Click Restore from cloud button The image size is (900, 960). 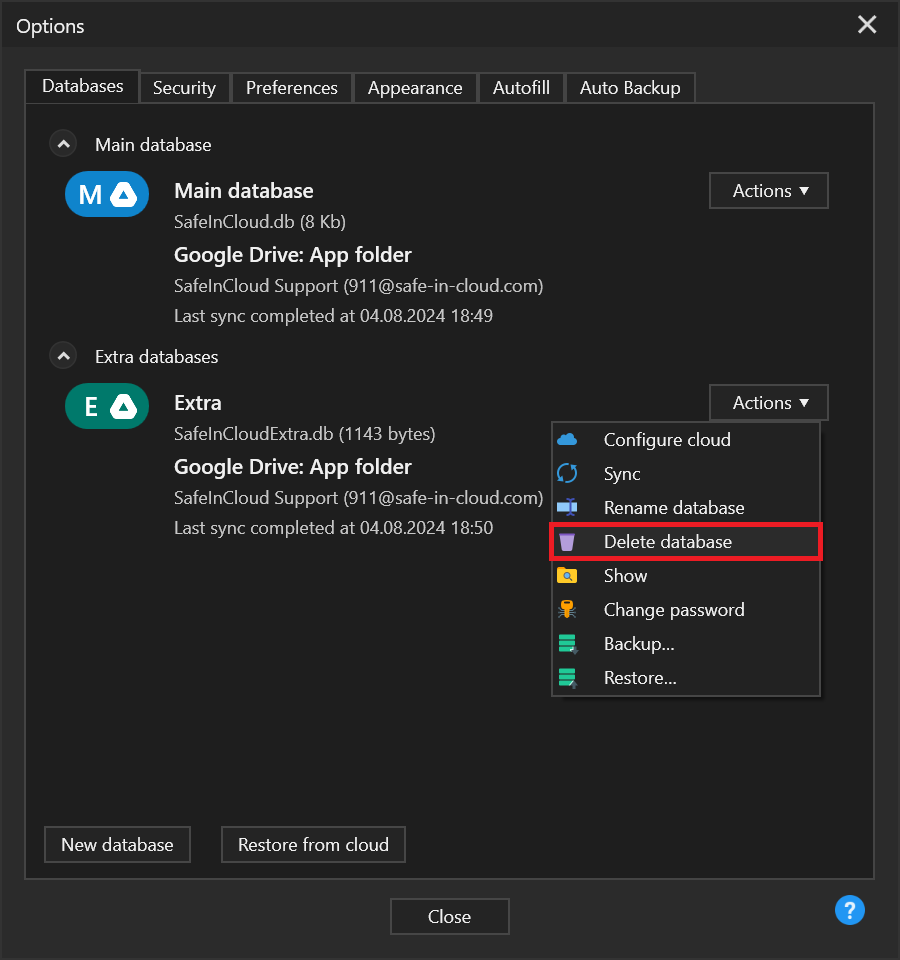click(x=313, y=845)
